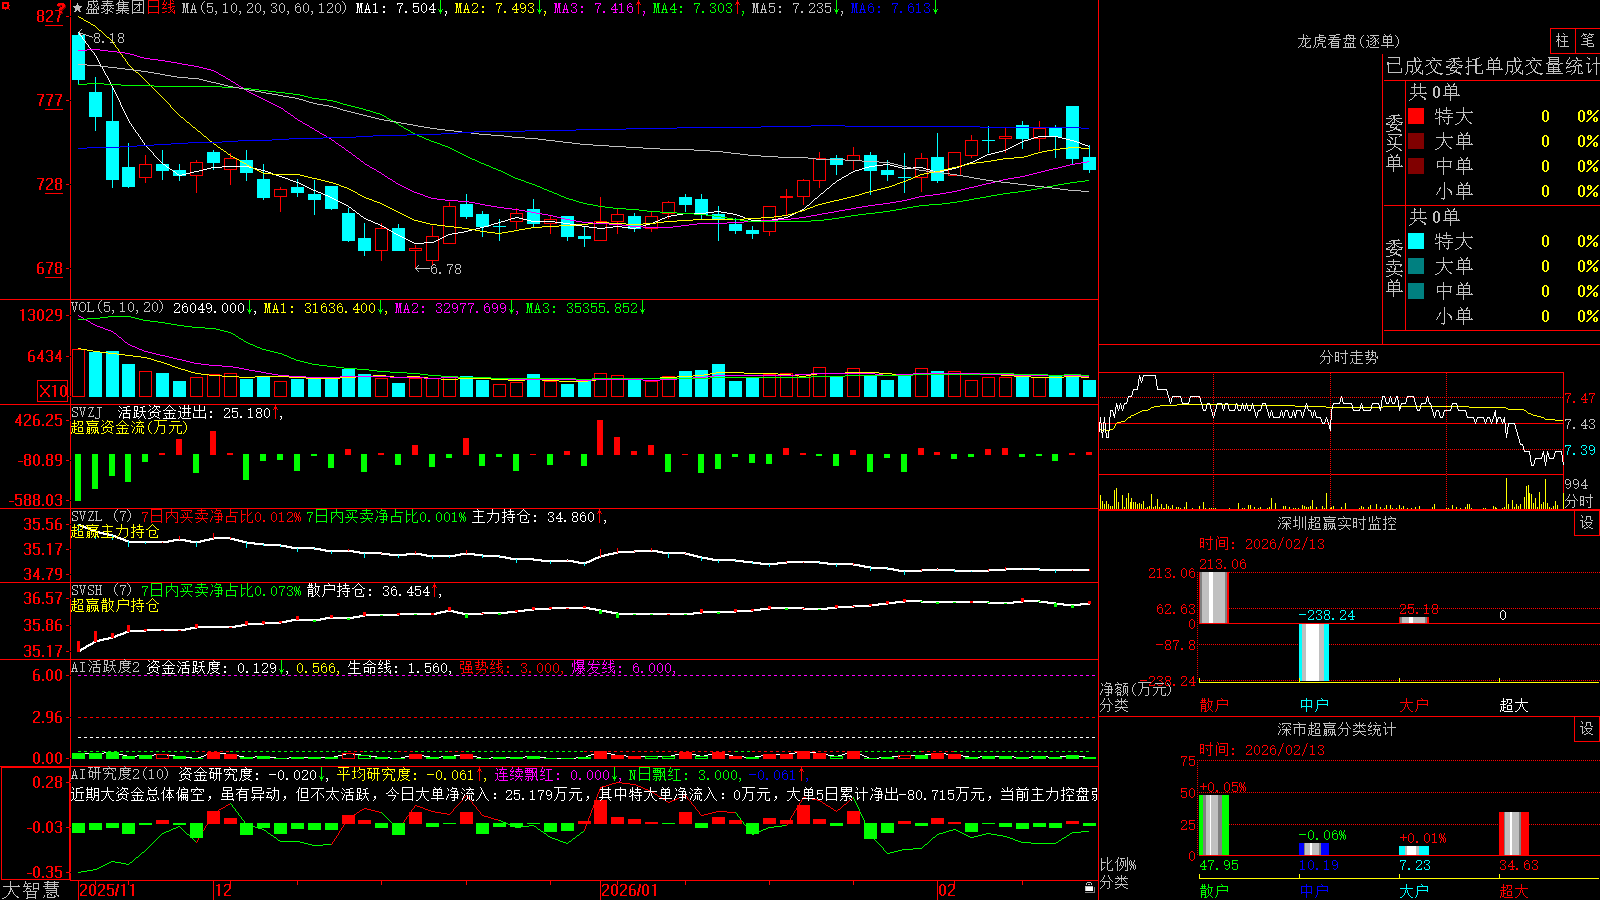Image resolution: width=1600 pixels, height=900 pixels.
Task: Click the 大户 7.23 bar in 分类统计
Action: (1414, 851)
